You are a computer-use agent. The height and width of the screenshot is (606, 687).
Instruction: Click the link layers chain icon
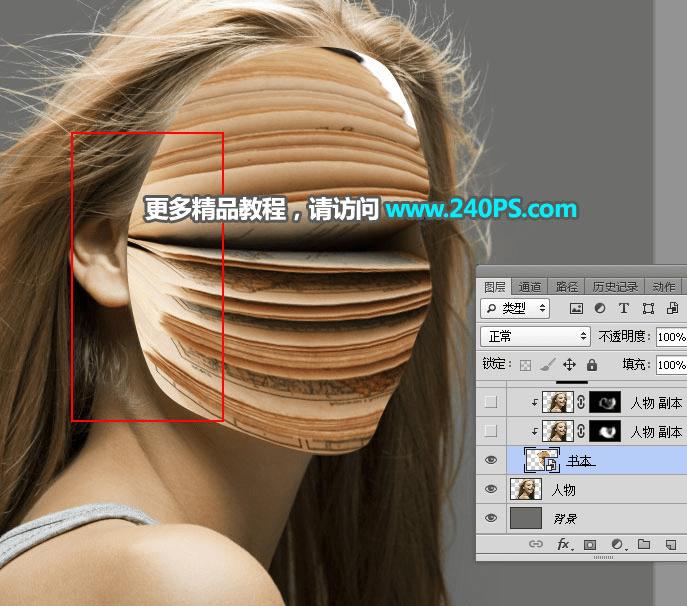pyautogui.click(x=536, y=544)
